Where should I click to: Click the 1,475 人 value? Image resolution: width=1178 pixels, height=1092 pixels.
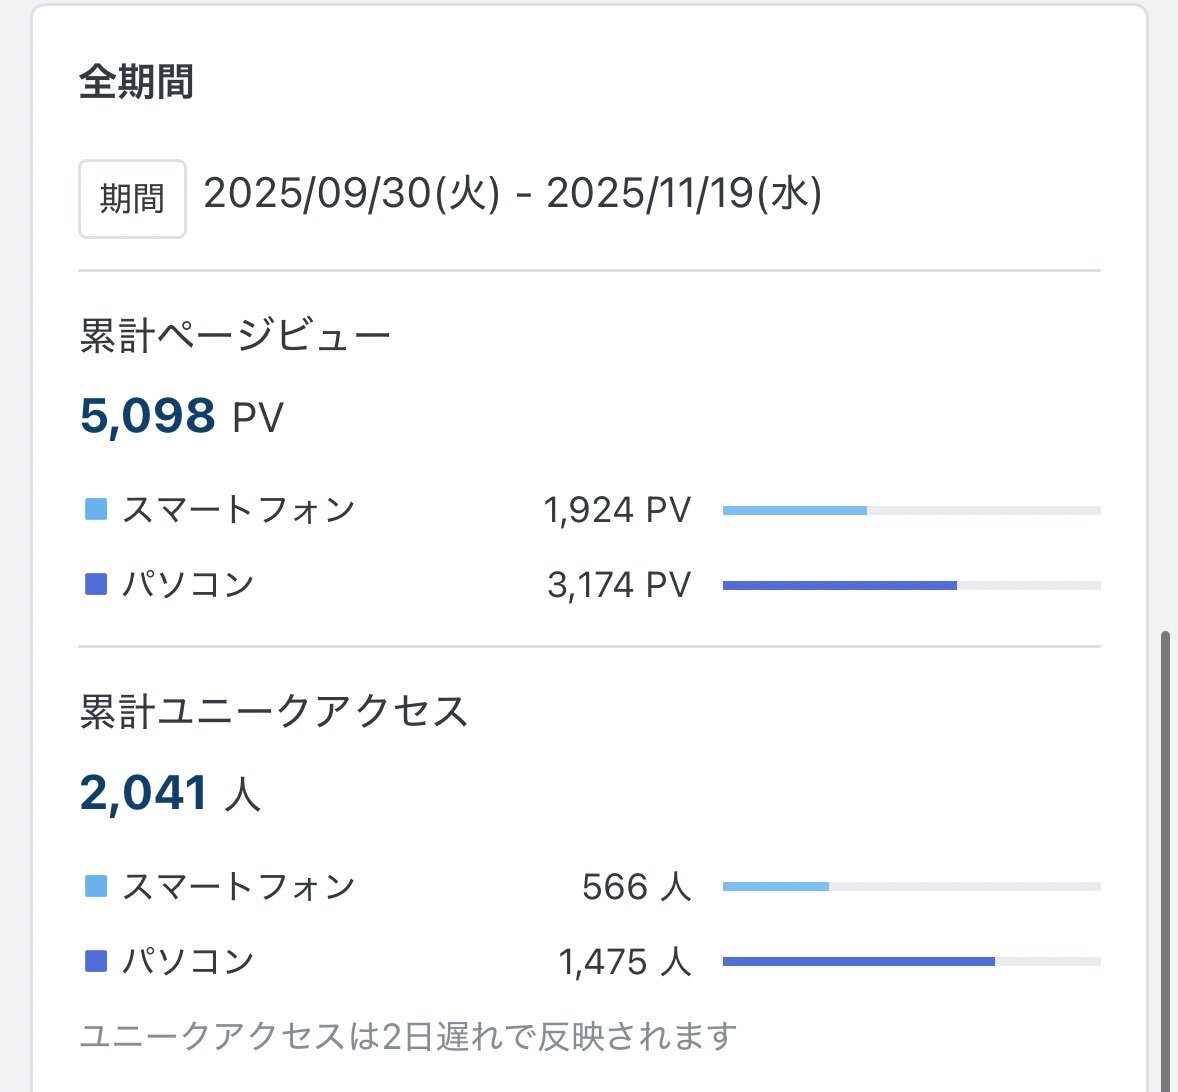point(624,961)
